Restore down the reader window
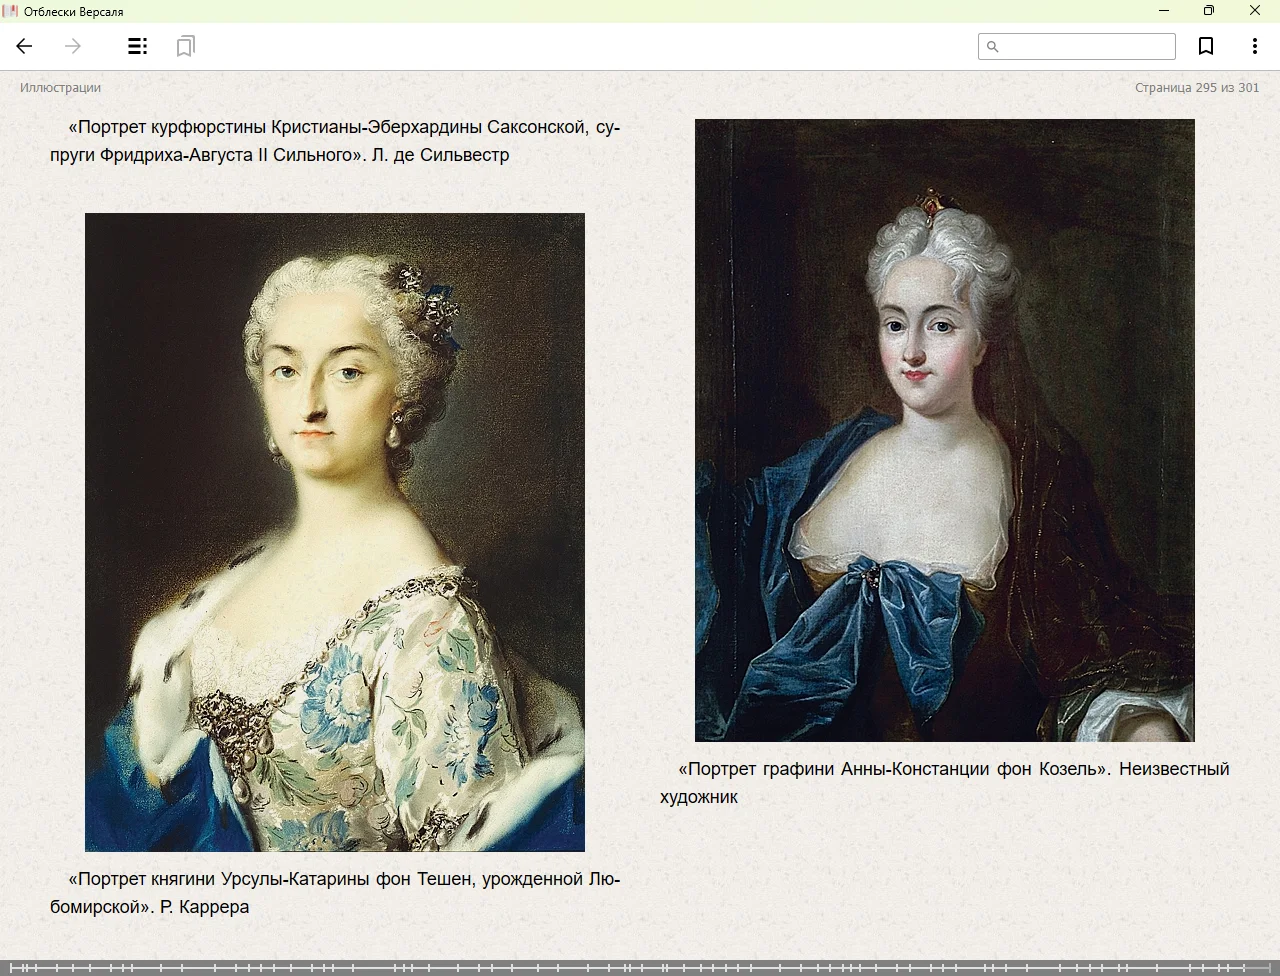This screenshot has height=976, width=1280. pos(1208,11)
